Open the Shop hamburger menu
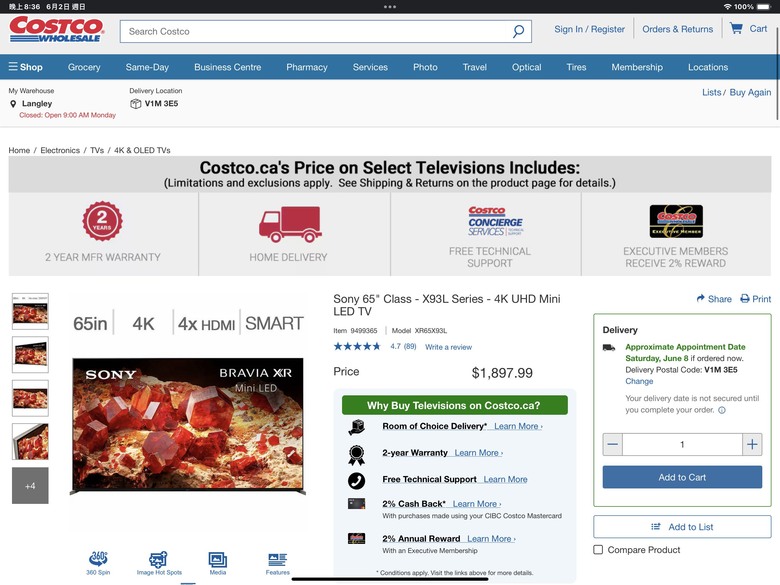 point(25,67)
